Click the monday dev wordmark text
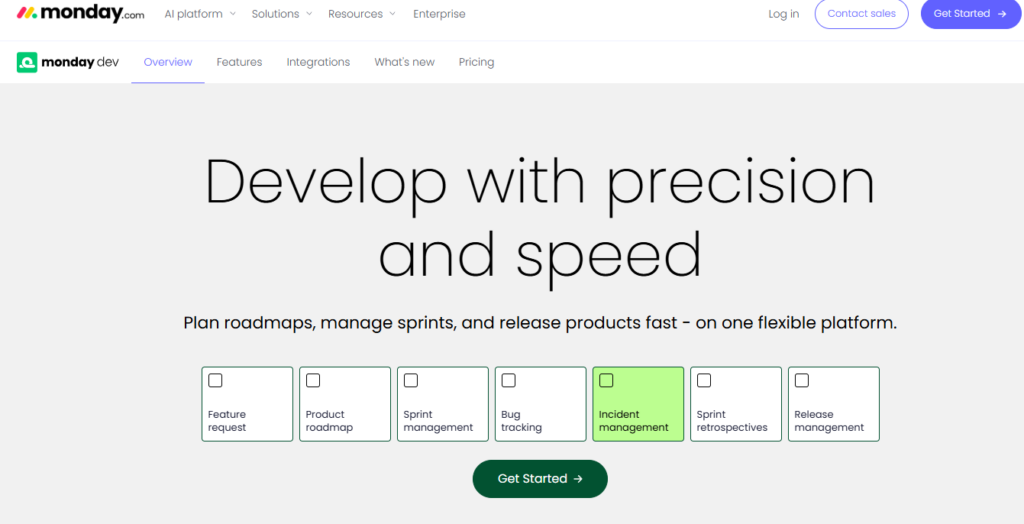This screenshot has height=524, width=1024. [x=80, y=63]
